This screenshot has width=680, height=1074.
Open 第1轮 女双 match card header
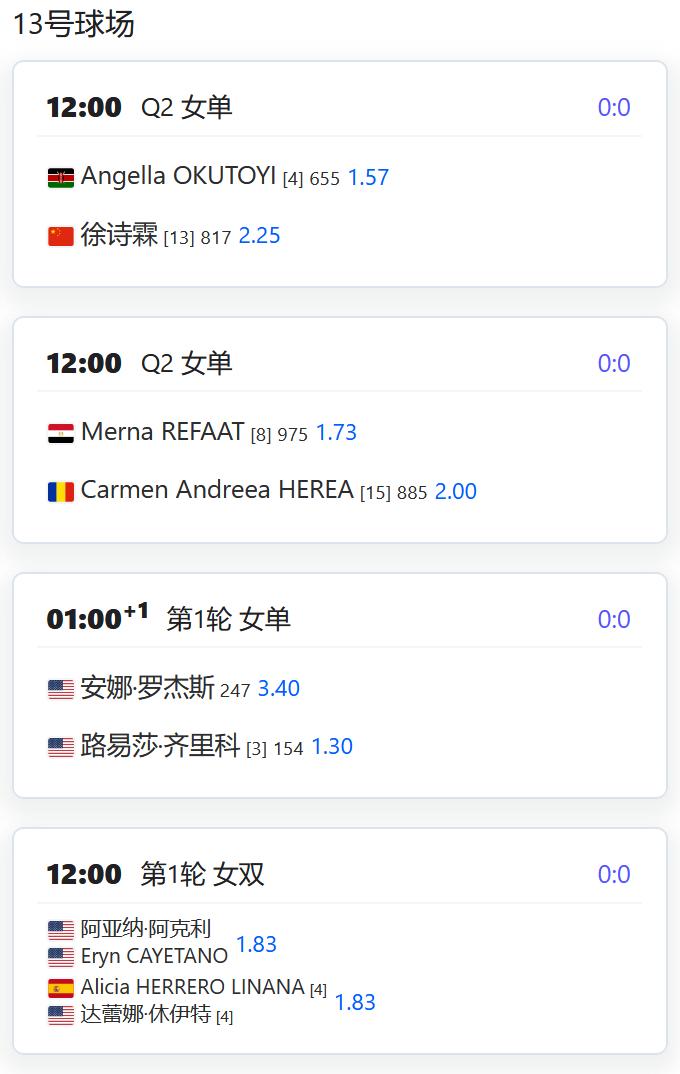coord(340,875)
